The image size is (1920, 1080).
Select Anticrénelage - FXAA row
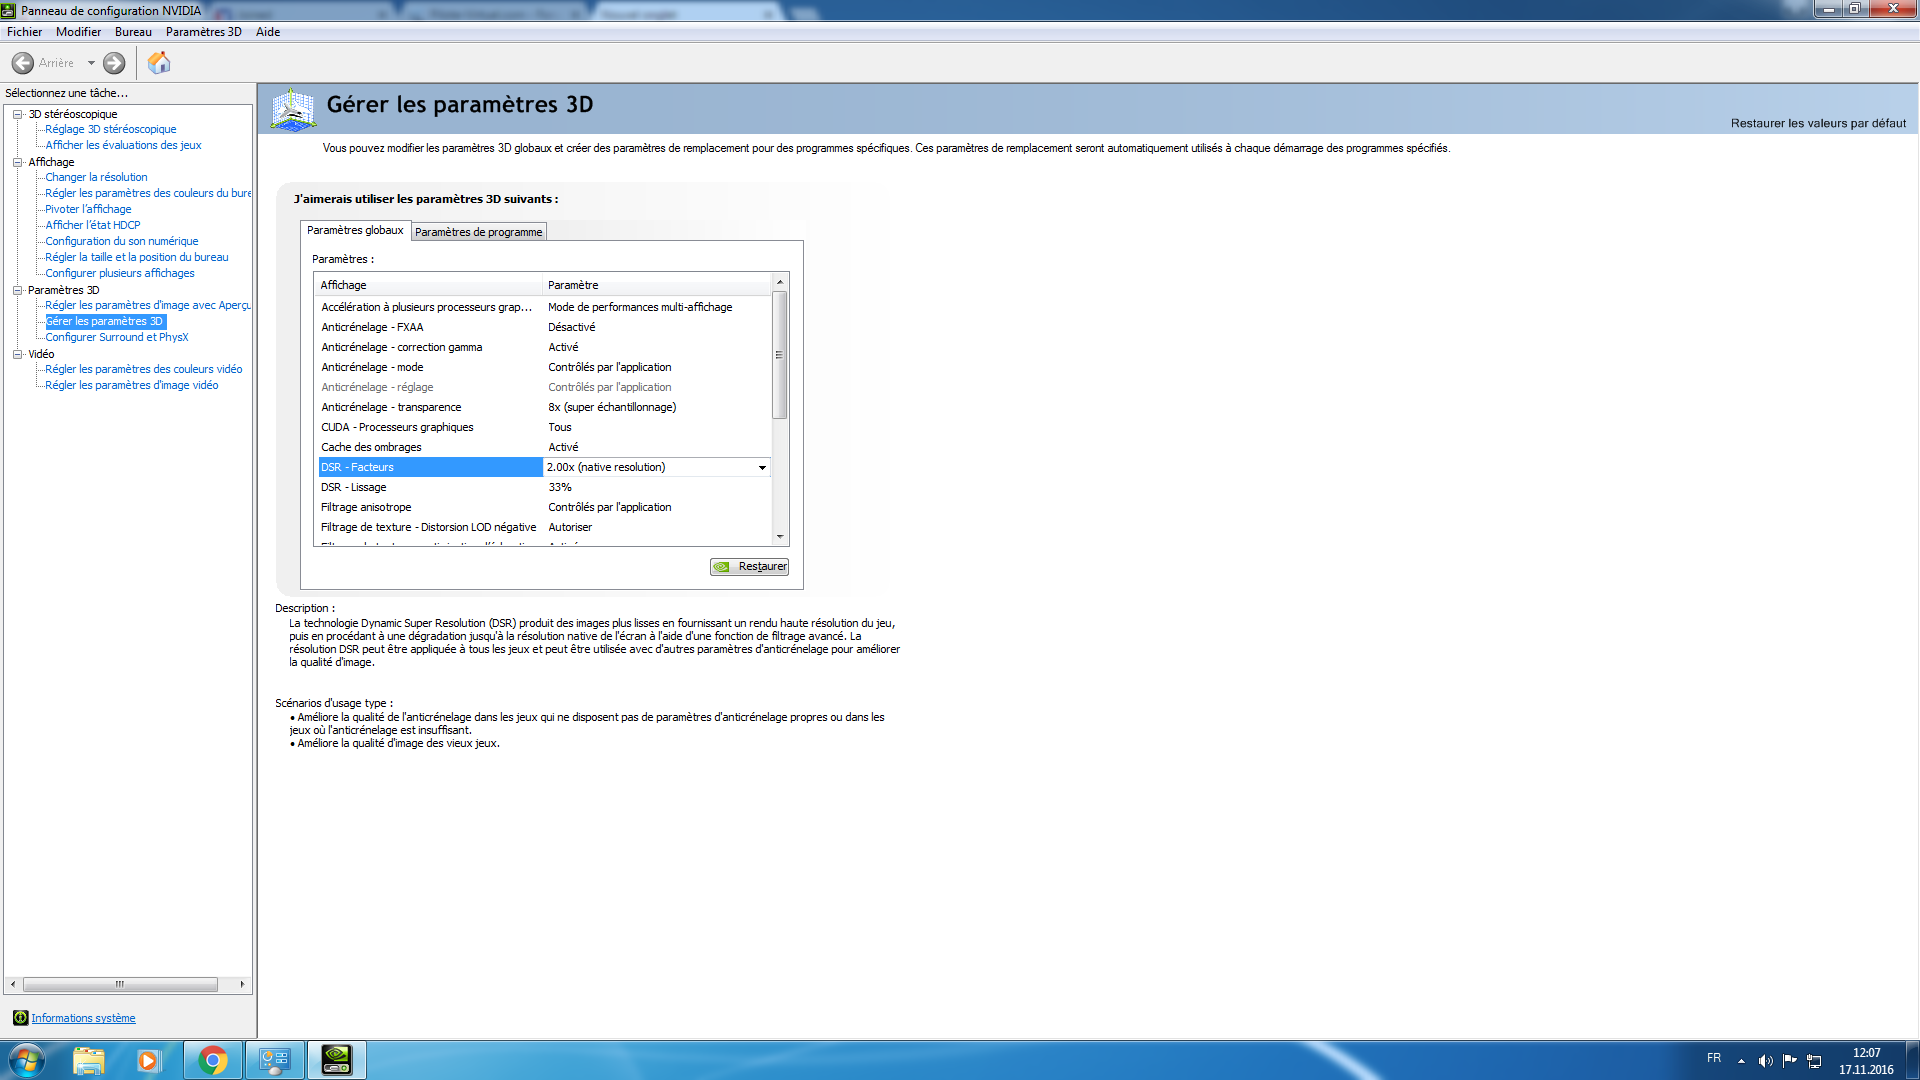coord(545,327)
